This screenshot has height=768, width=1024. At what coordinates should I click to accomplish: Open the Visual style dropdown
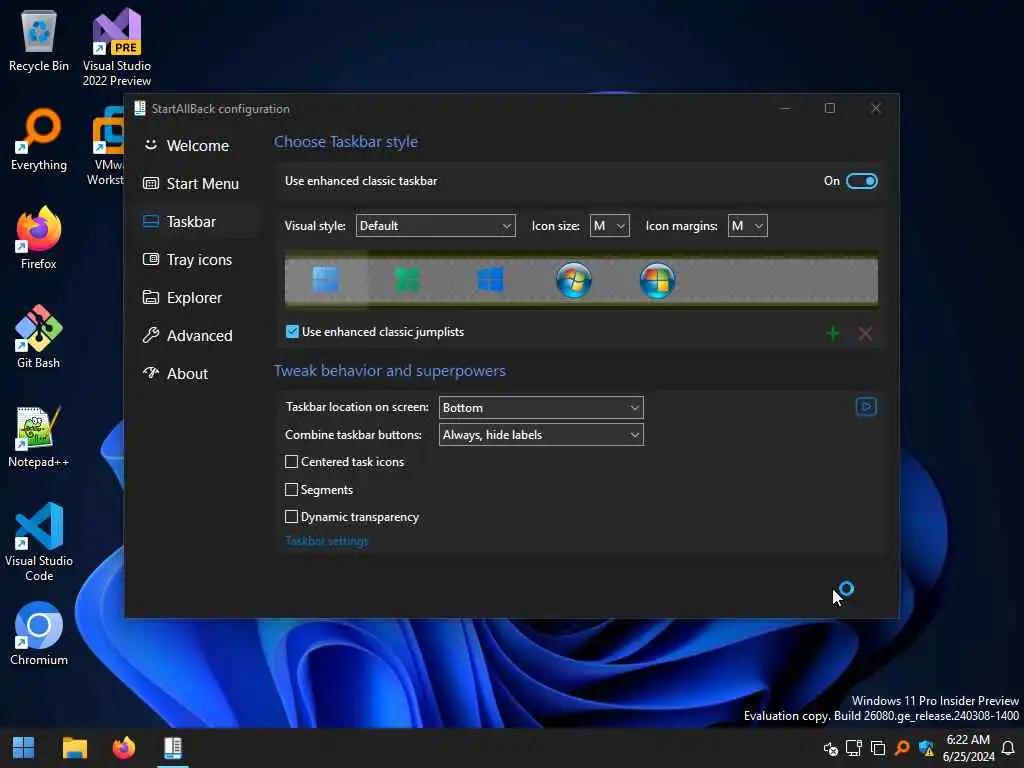click(x=436, y=226)
